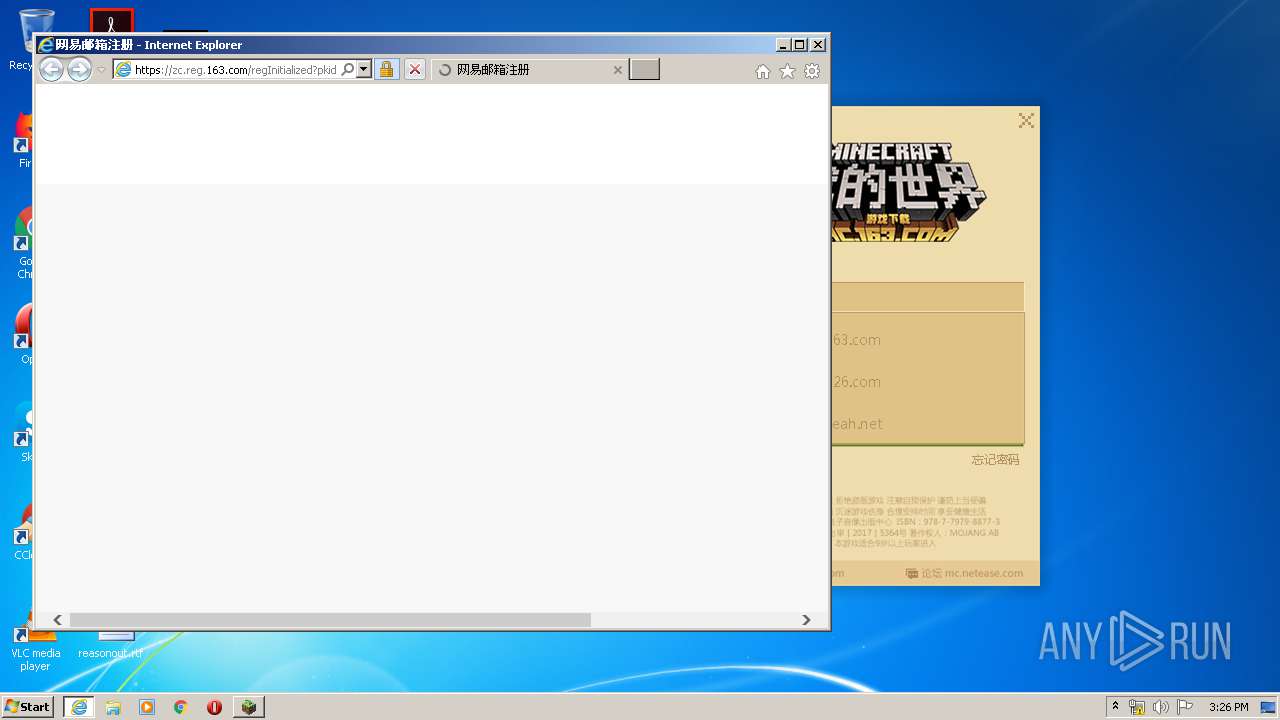Screen dimensions: 1280x720
Task: Click the Minecraft block taskbar icon
Action: 248,707
